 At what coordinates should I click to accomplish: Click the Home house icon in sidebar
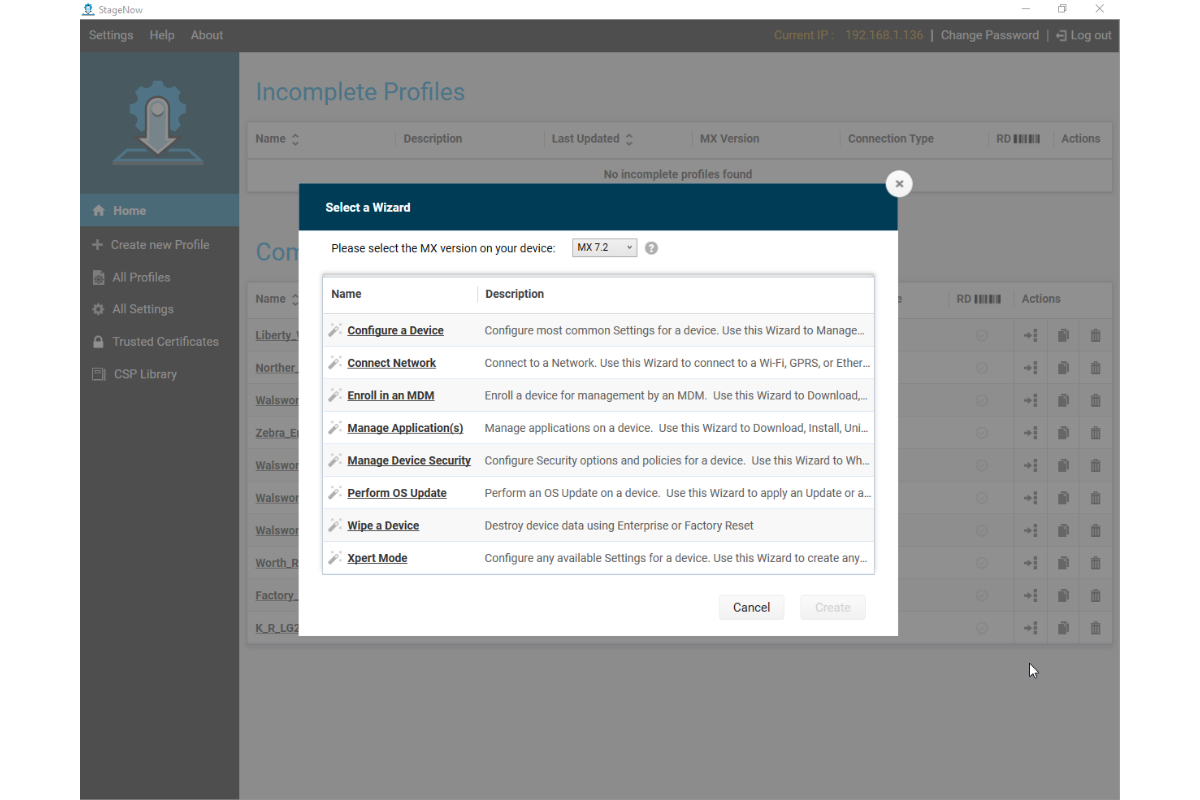[x=97, y=210]
